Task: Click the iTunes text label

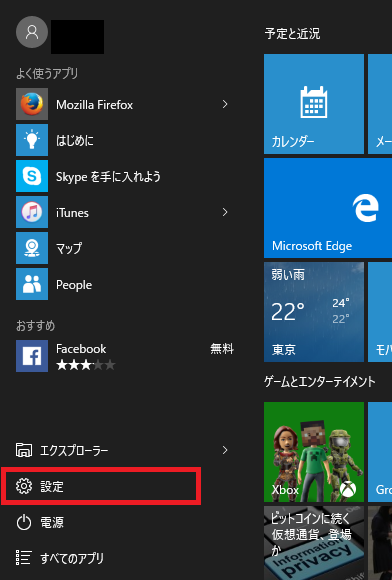Action: [72, 213]
